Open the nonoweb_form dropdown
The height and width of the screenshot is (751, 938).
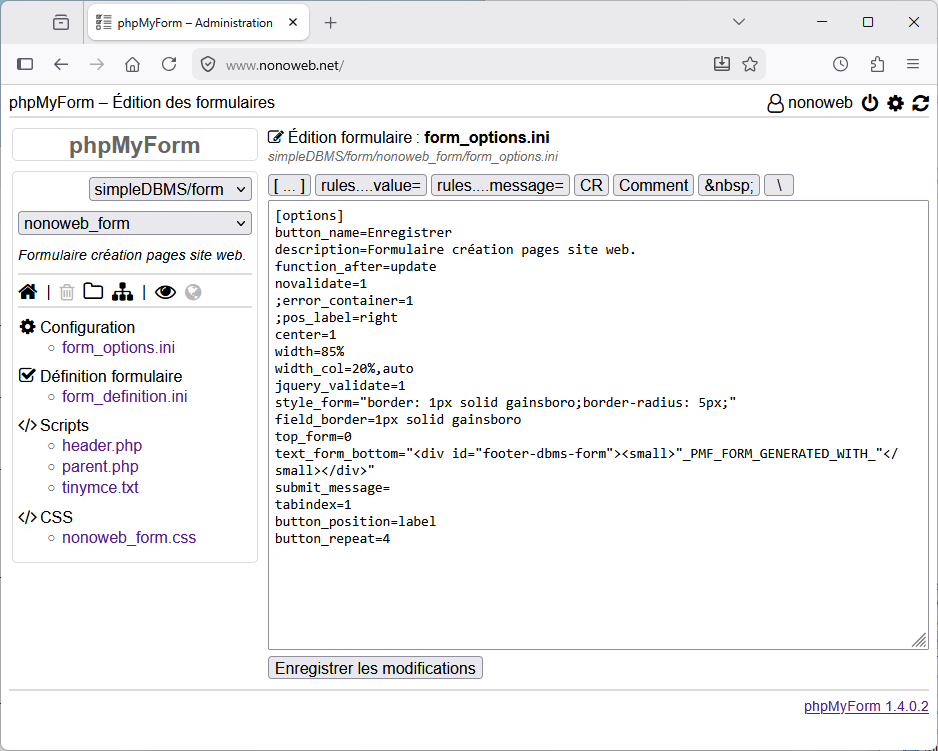pyautogui.click(x=135, y=223)
